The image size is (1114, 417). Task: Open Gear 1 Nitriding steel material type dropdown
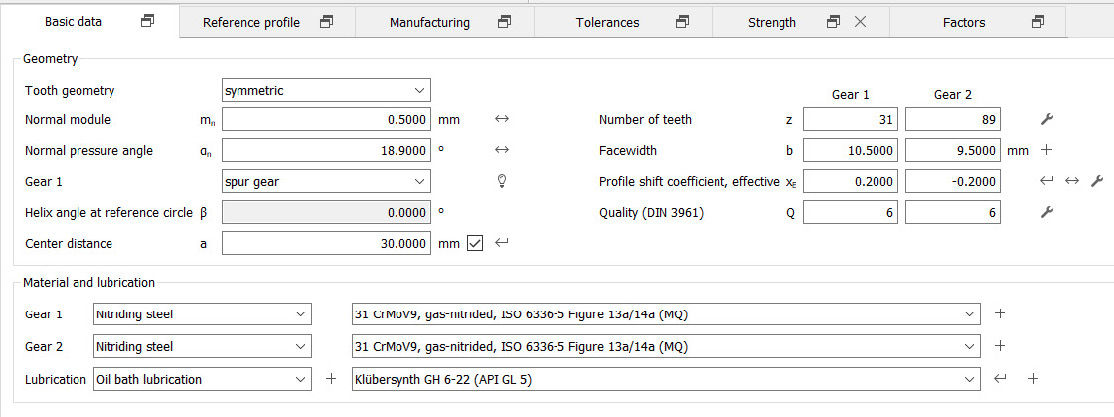click(x=202, y=313)
